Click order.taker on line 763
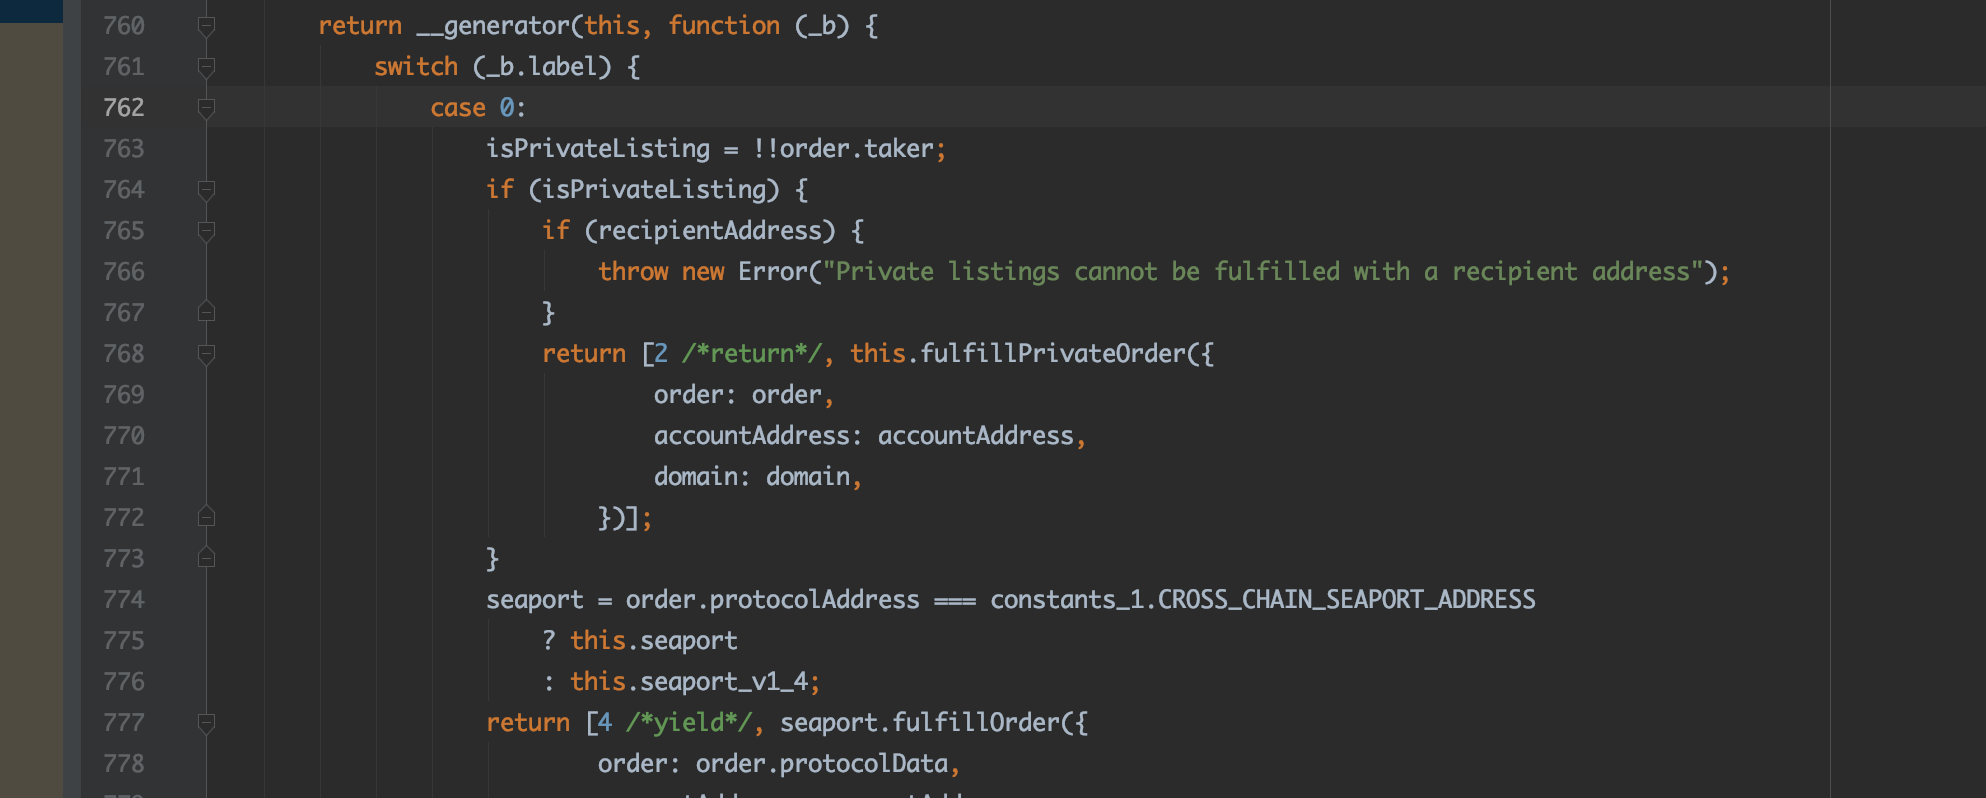Image resolution: width=1986 pixels, height=798 pixels. point(856,149)
